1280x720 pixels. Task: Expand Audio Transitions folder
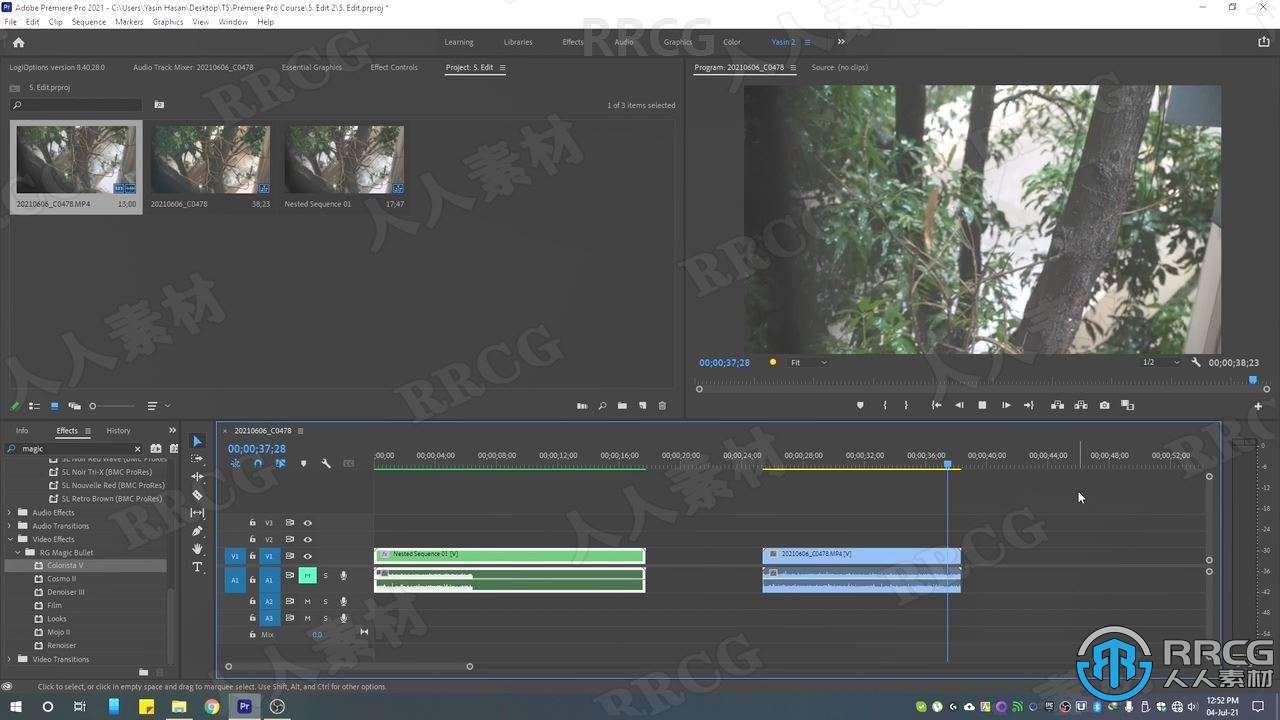pyautogui.click(x=10, y=525)
